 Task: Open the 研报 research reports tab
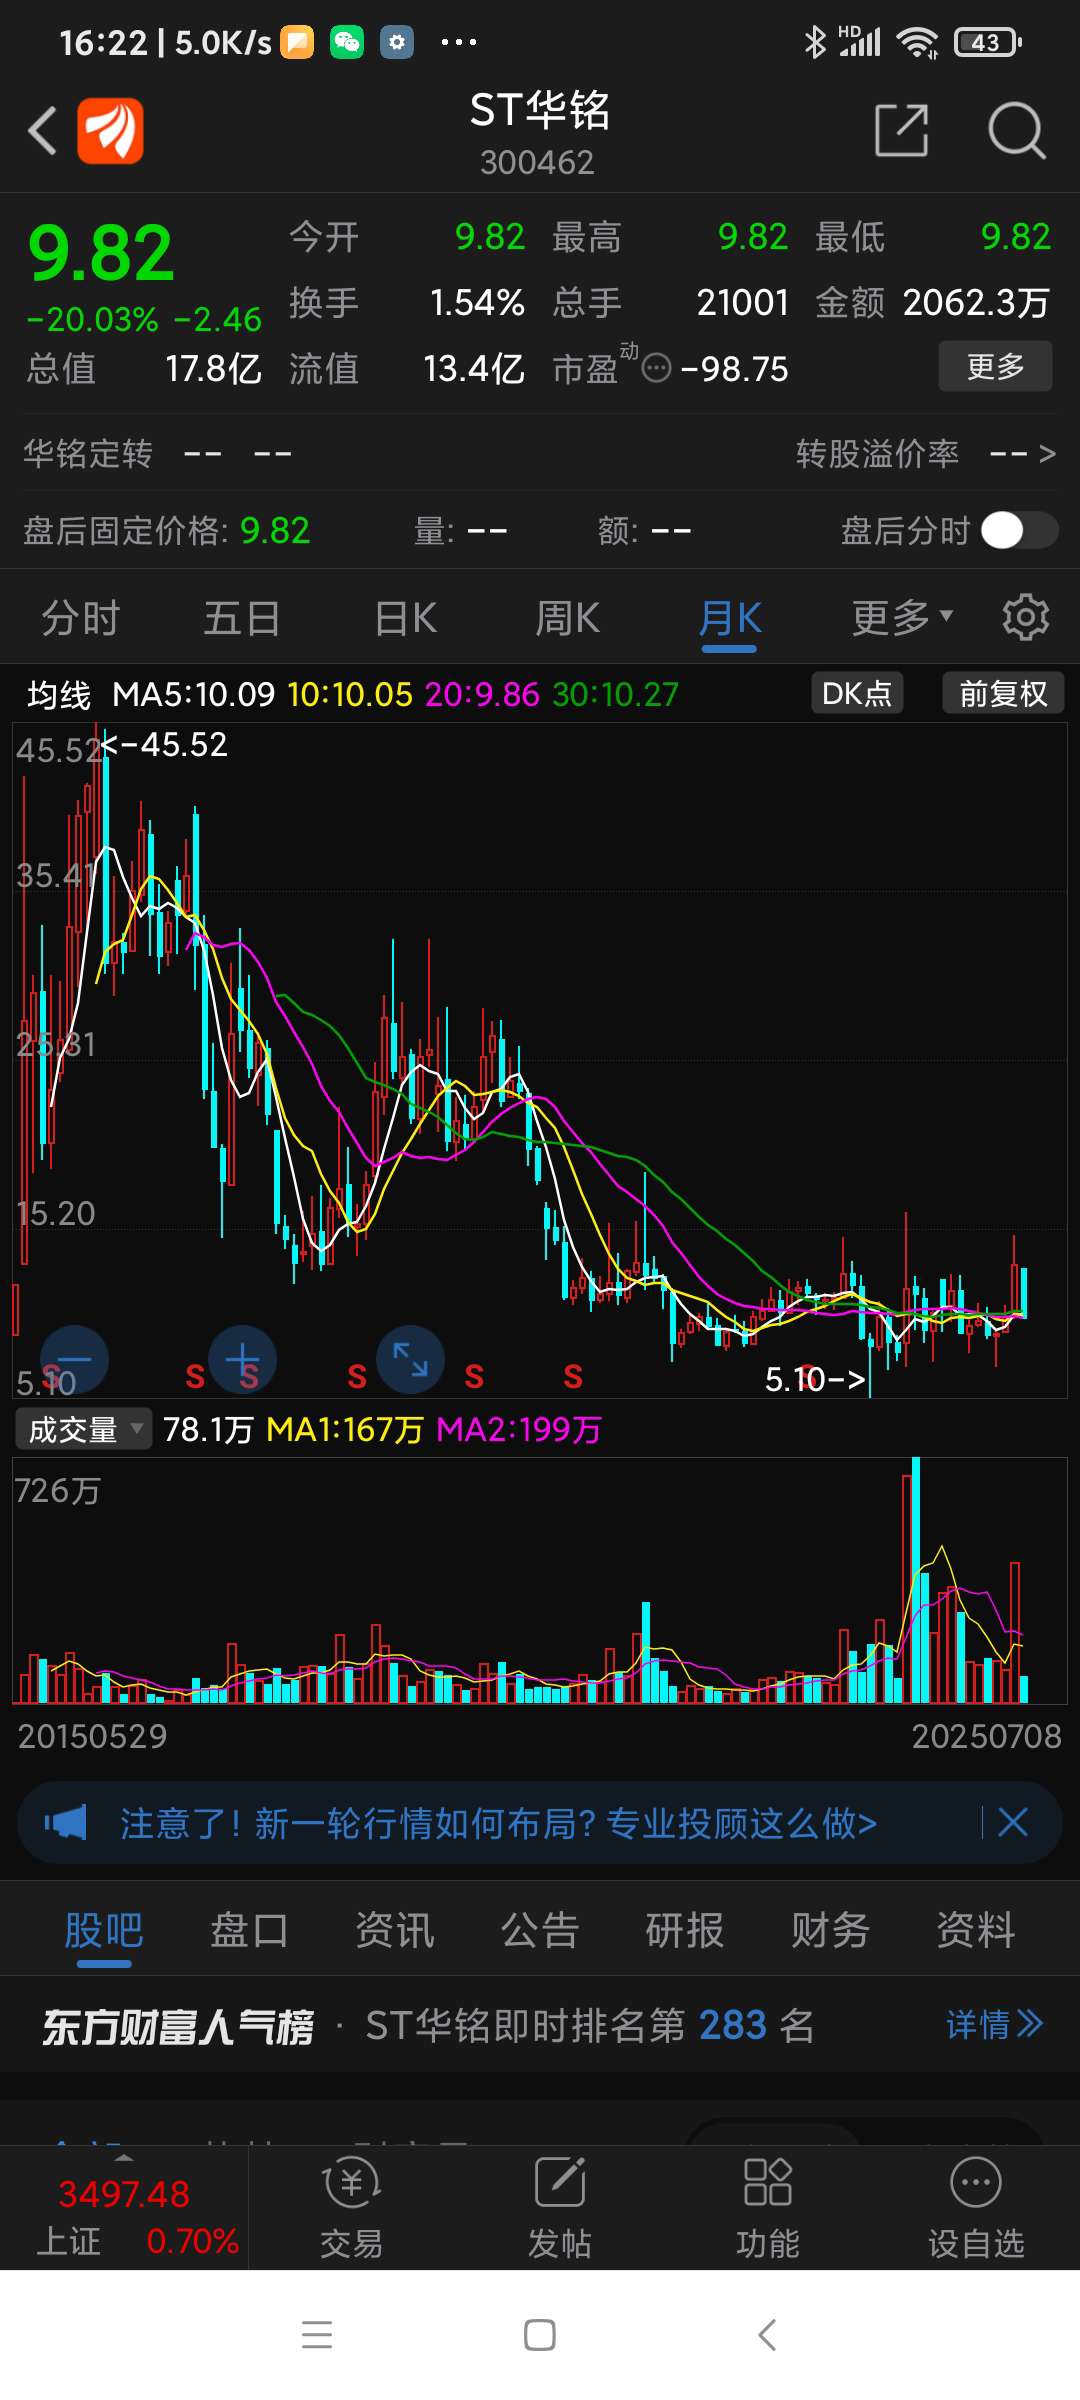[685, 1930]
